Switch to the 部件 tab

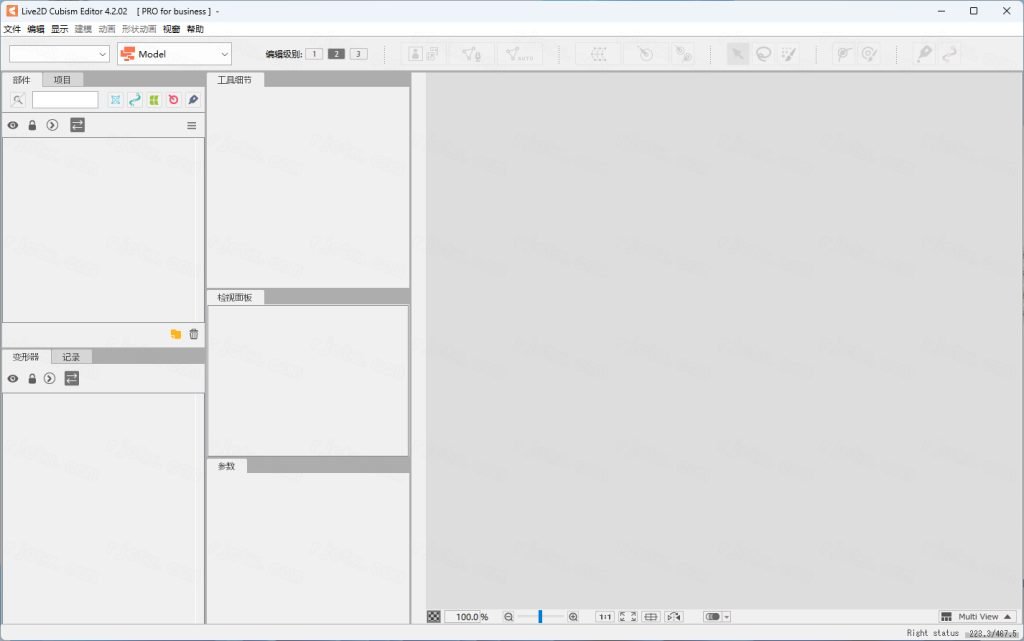22,80
